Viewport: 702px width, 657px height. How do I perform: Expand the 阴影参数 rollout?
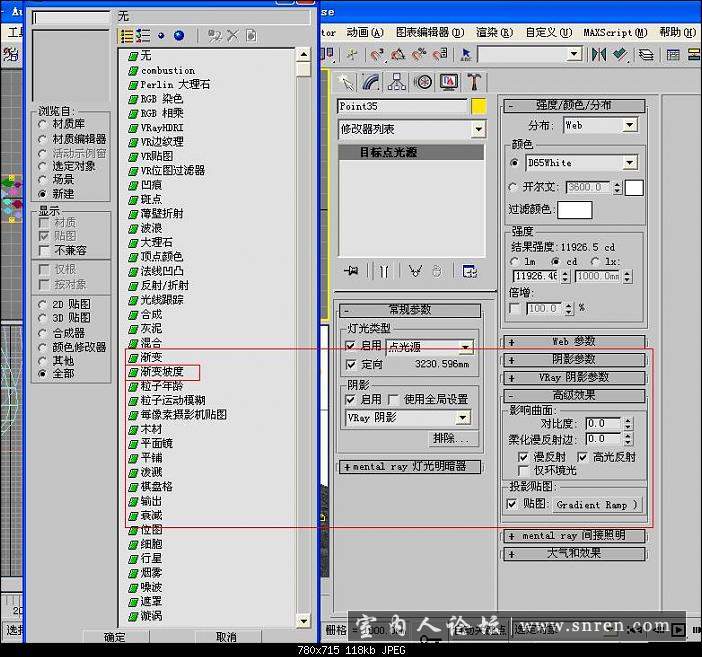[x=574, y=360]
